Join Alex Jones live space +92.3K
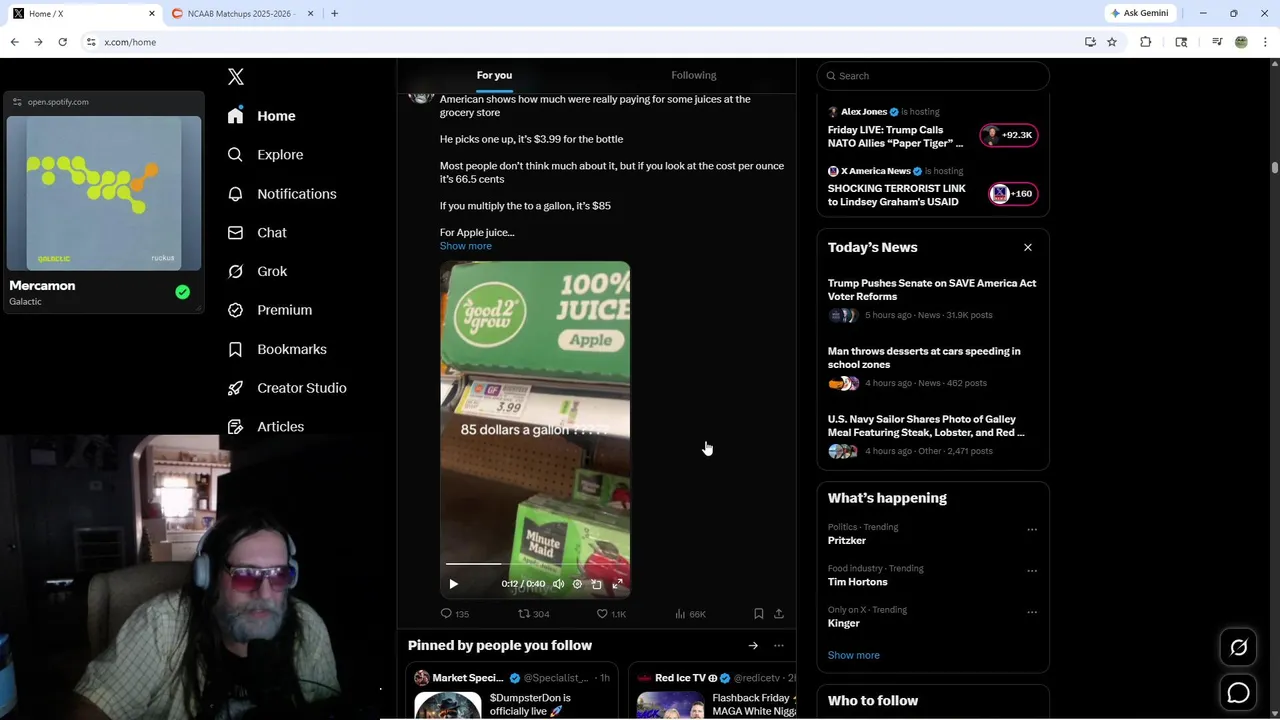The height and width of the screenshot is (720, 1280). [x=1009, y=135]
